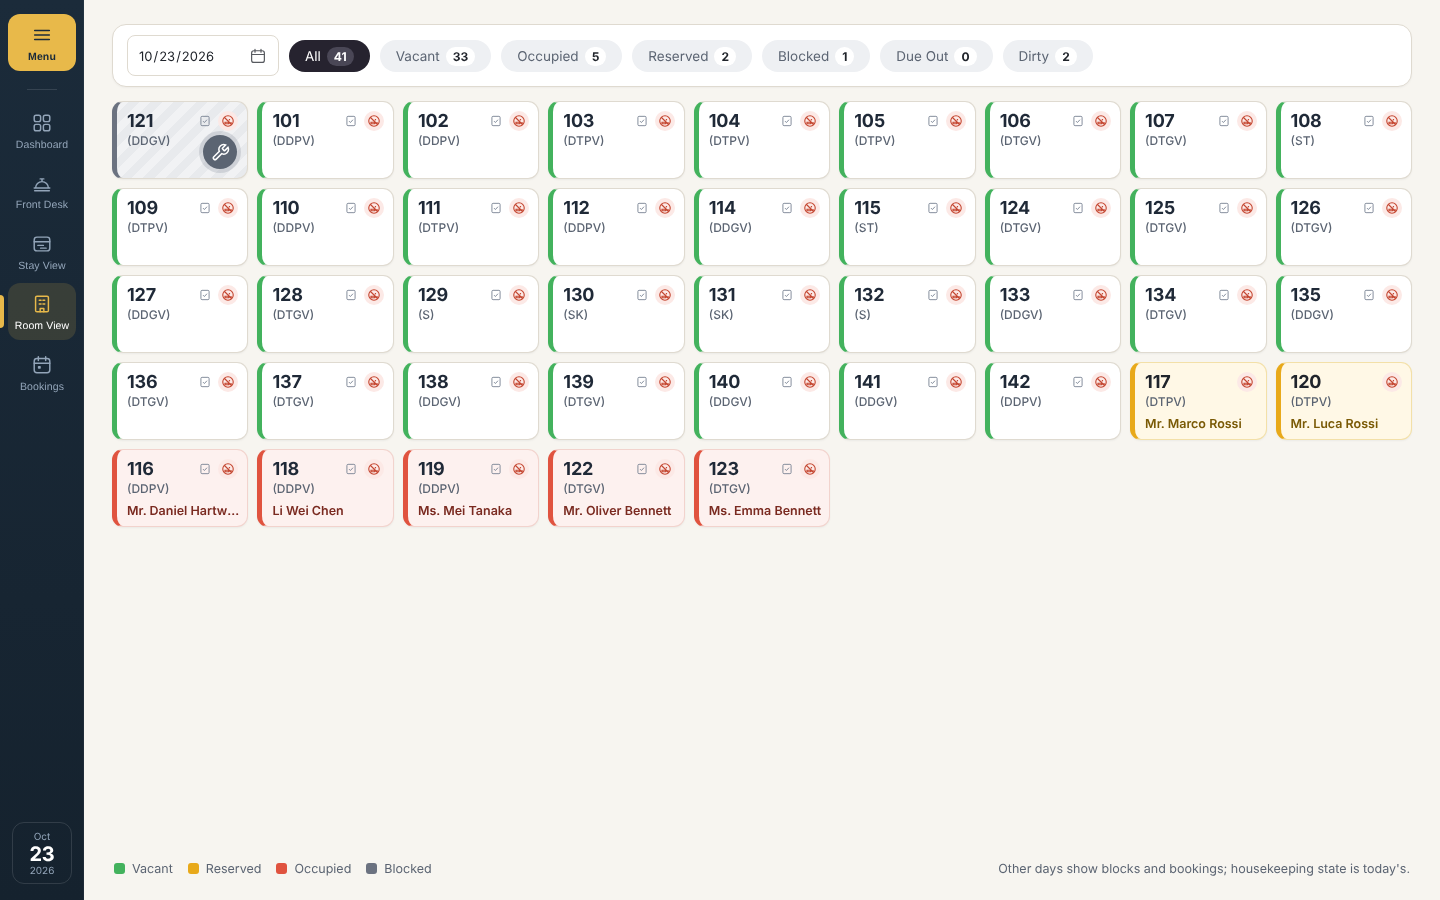Toggle clean checkbox on room 118
1440x900 pixels.
click(351, 469)
